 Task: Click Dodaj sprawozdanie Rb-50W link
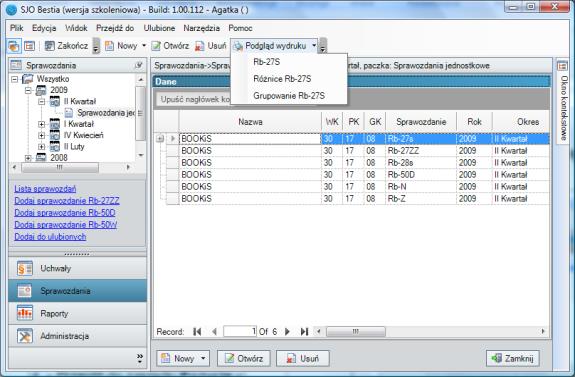coord(65,225)
